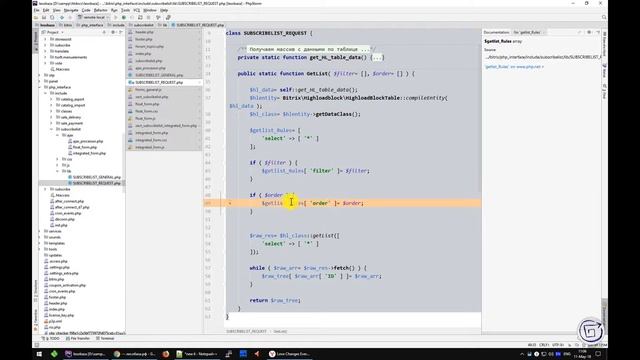Open the File menu
The width and height of the screenshot is (640, 360).
click(x=36, y=10)
